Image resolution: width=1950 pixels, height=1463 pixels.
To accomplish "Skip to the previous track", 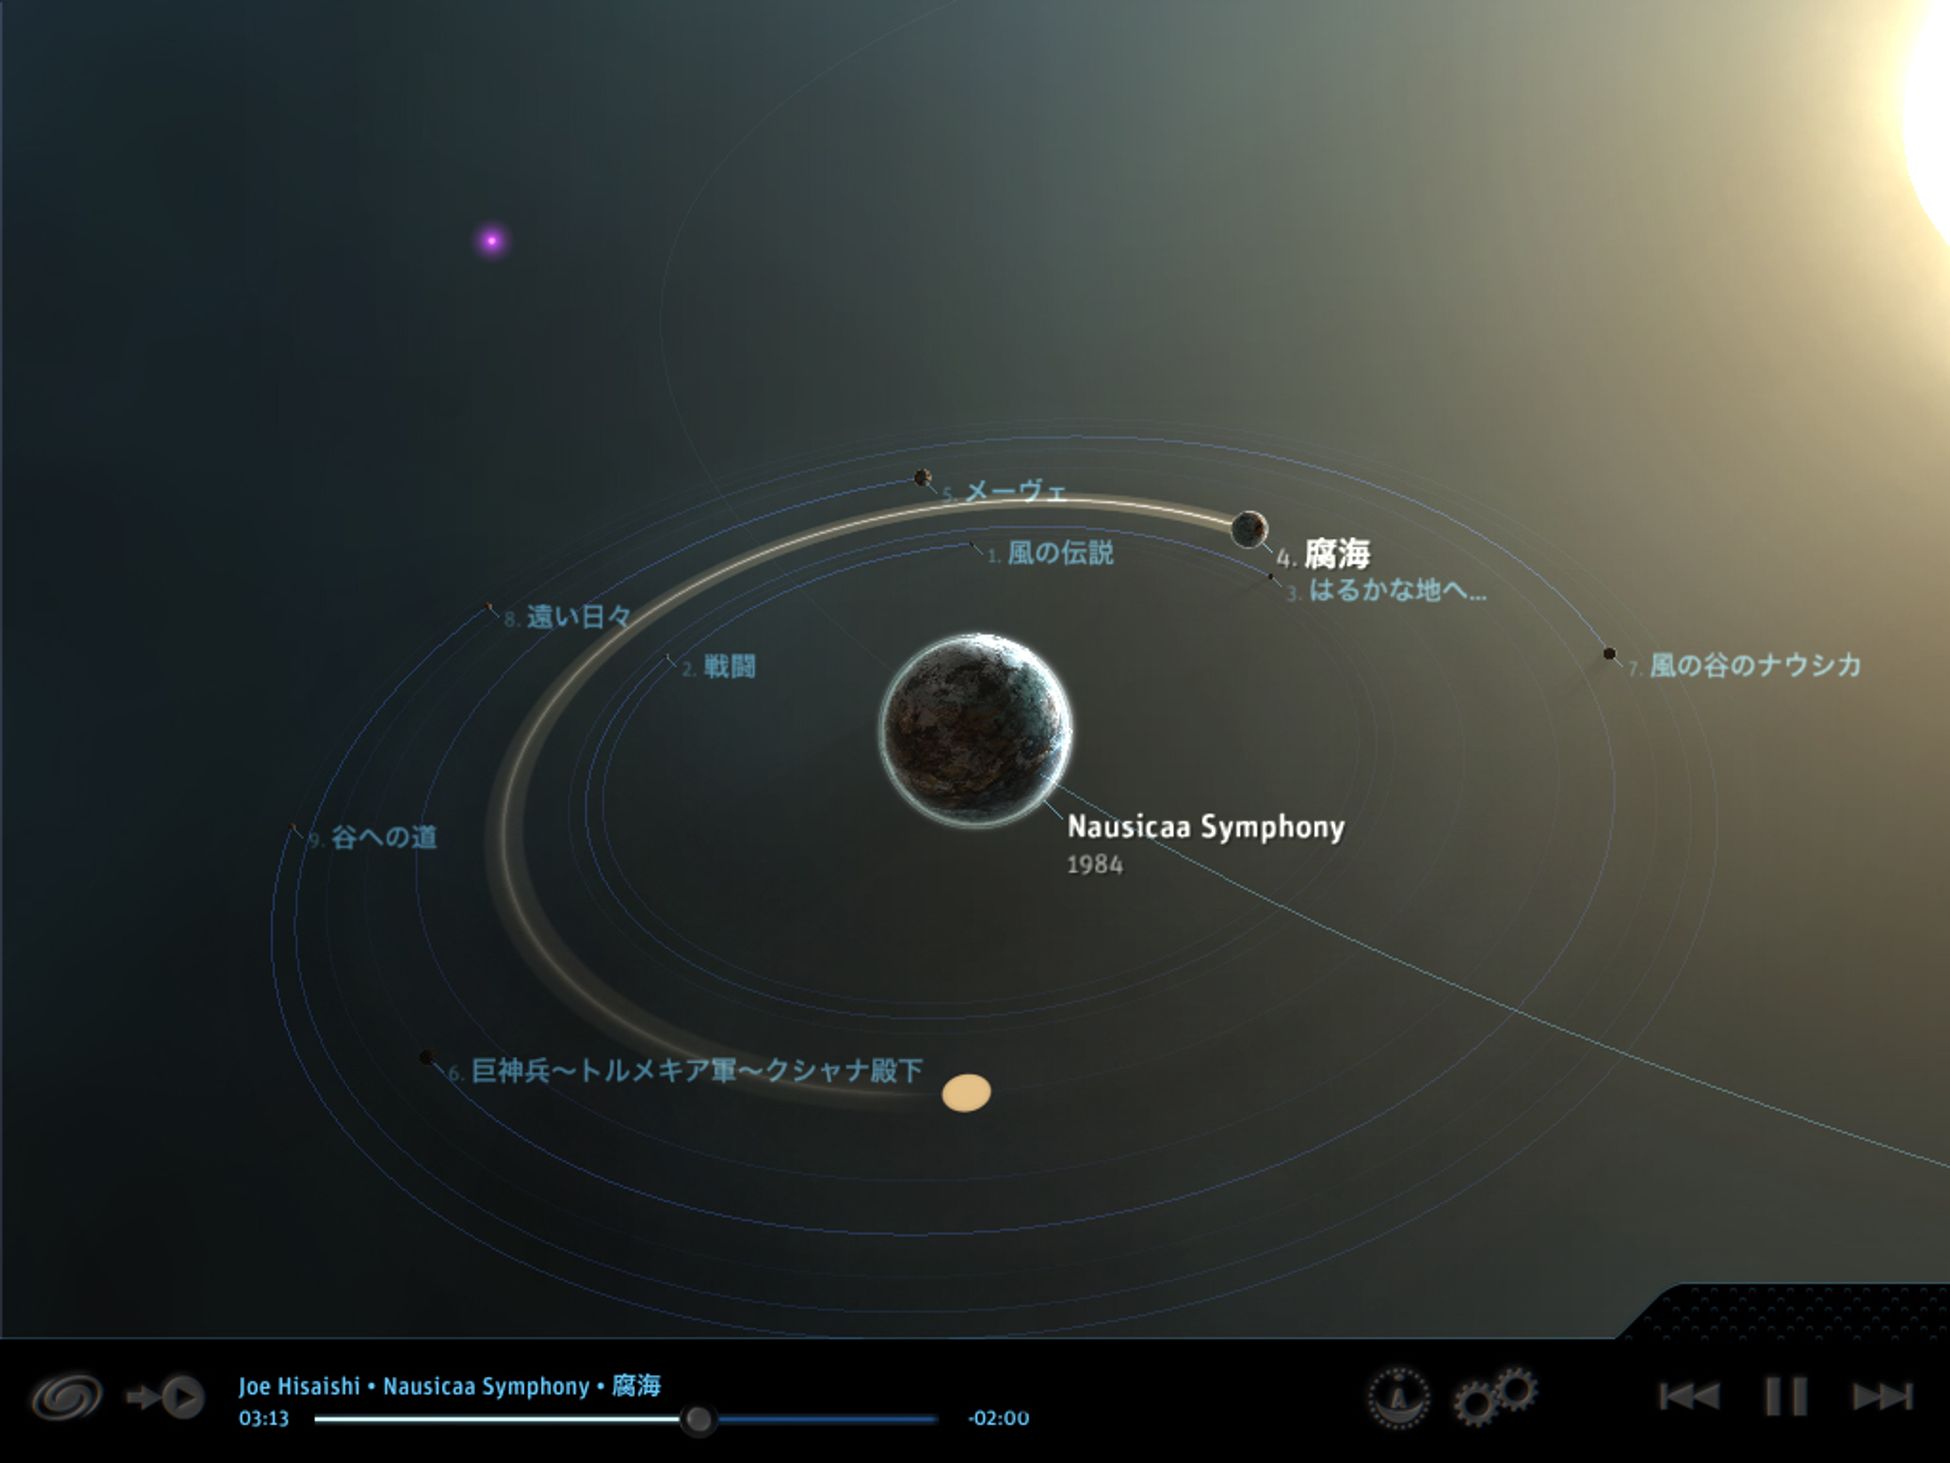I will (1689, 1396).
